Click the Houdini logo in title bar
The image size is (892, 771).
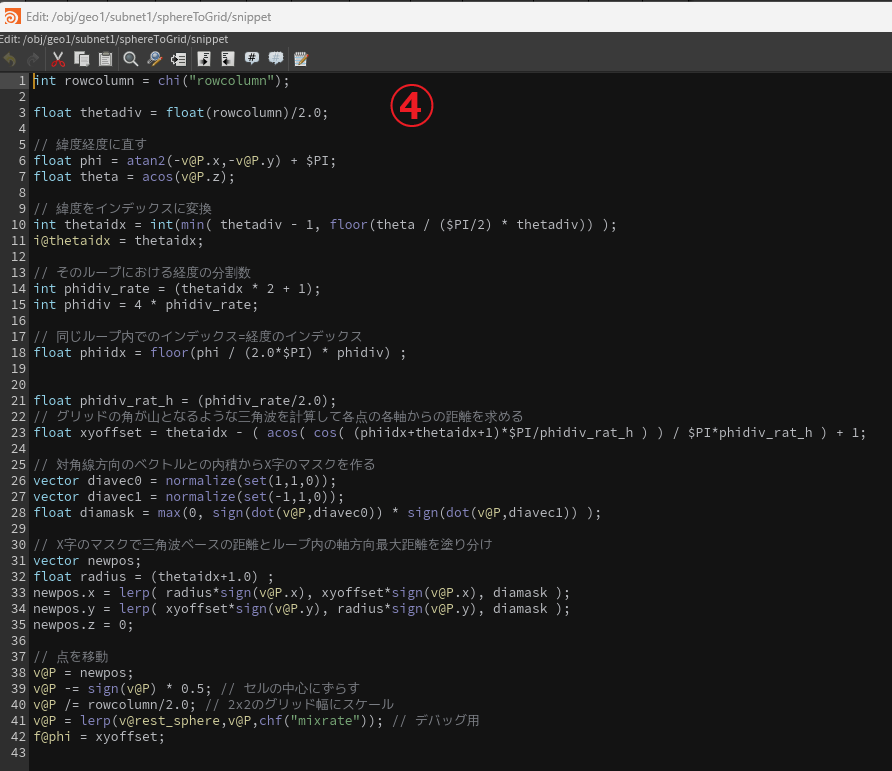(11, 17)
